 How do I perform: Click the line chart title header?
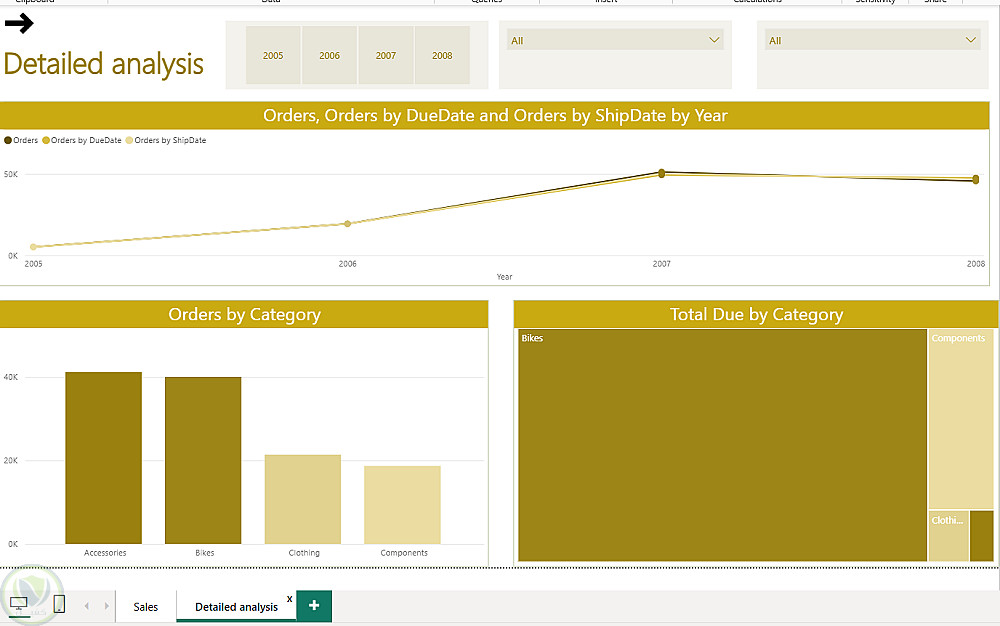495,115
